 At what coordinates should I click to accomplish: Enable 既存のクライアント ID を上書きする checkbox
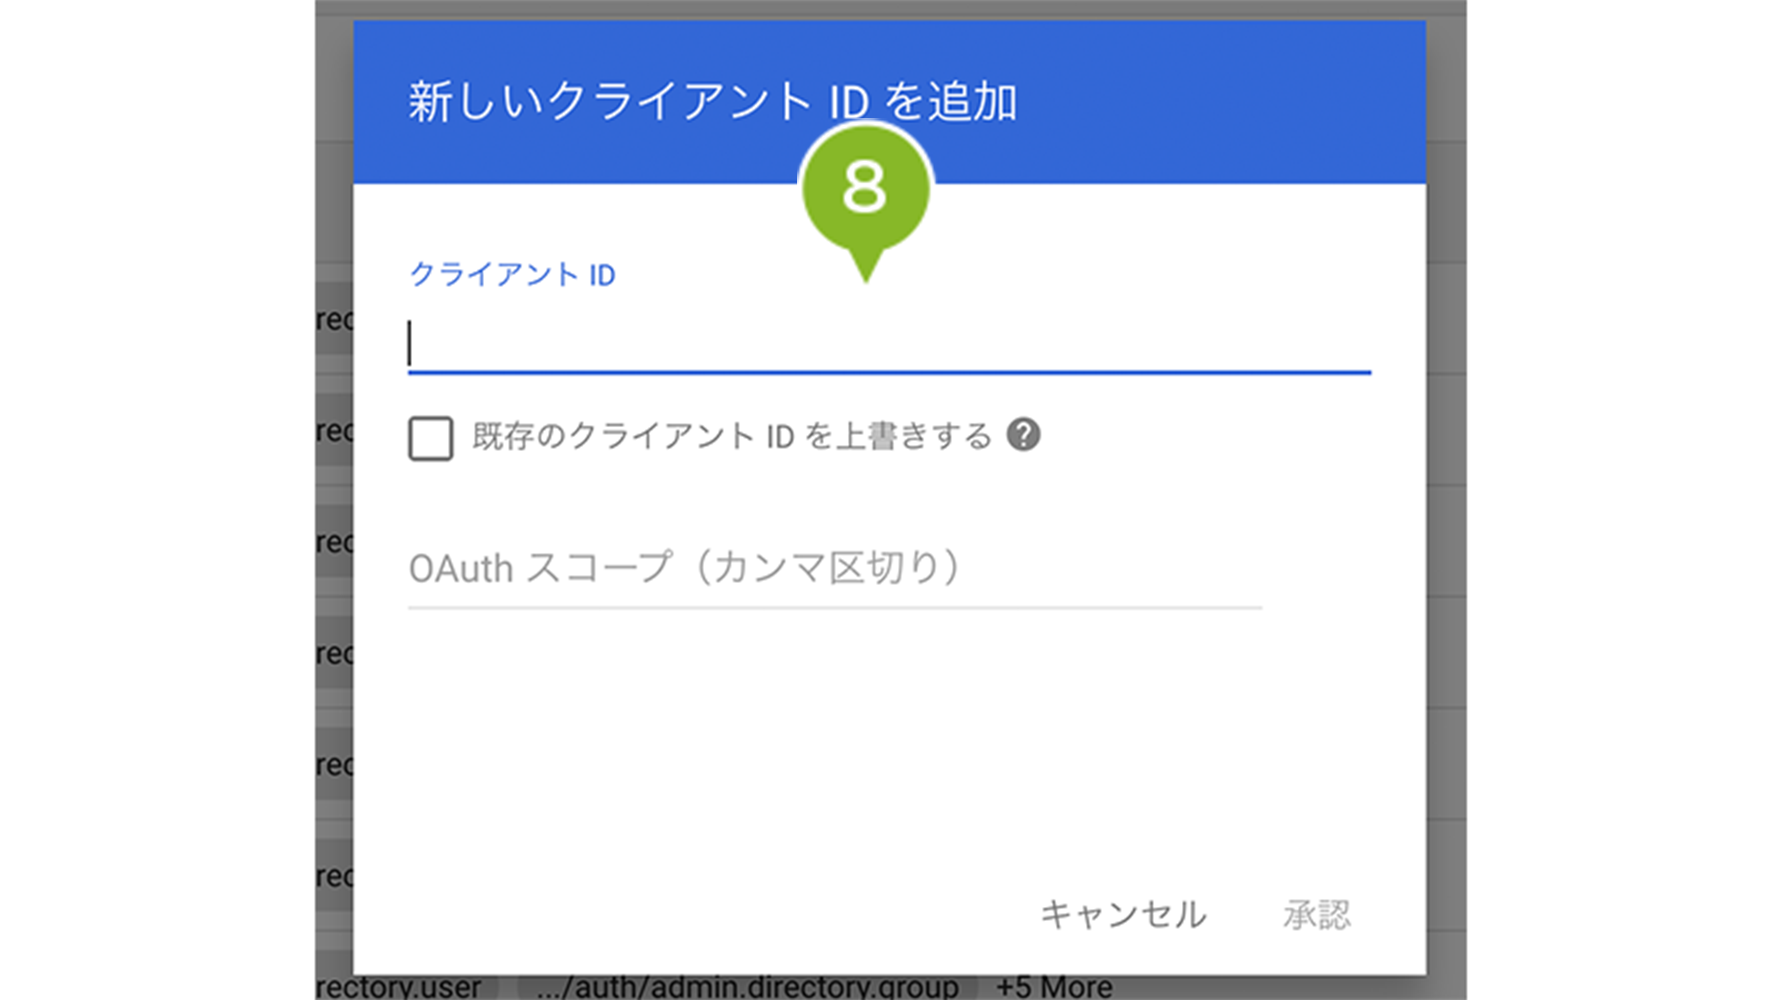coord(431,438)
